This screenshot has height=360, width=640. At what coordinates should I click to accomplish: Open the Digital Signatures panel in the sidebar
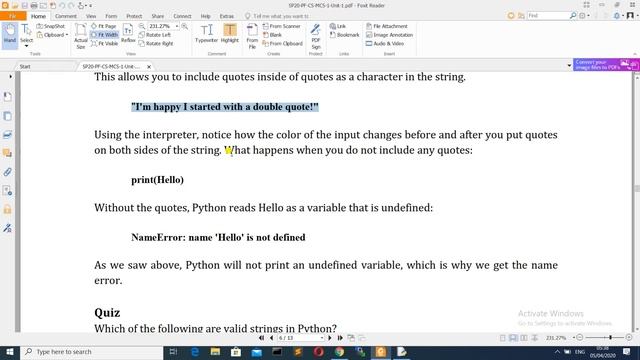click(x=7, y=228)
